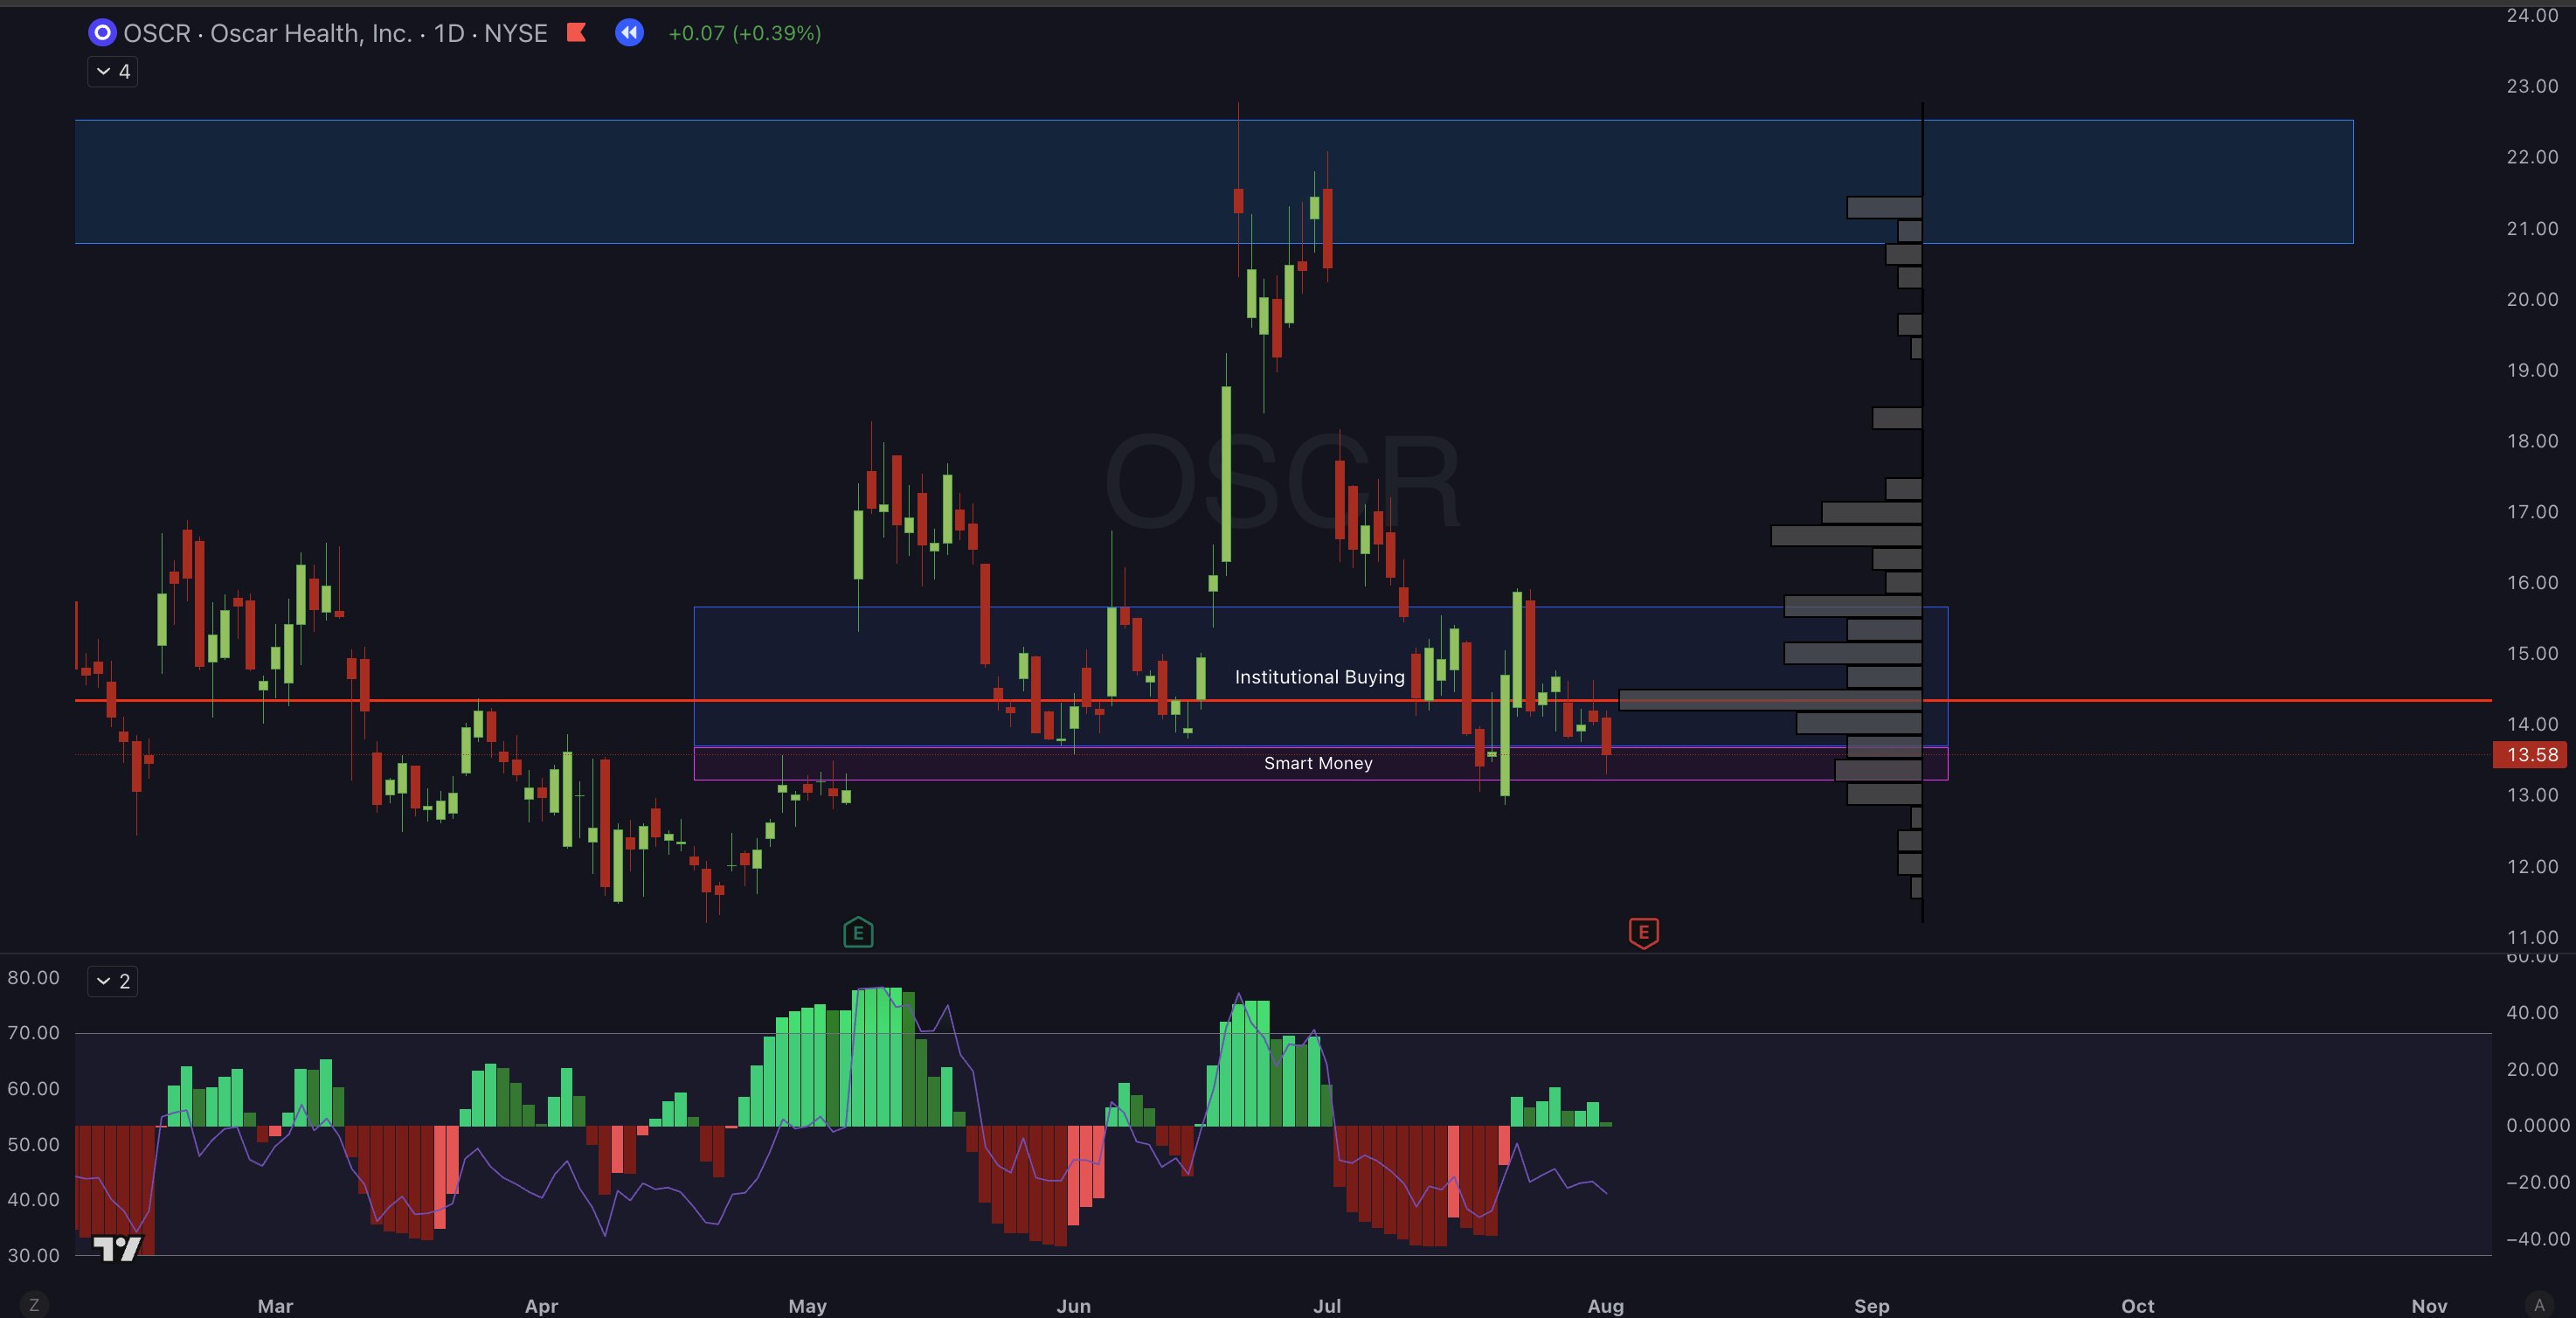Expand the main chart indicator legend showing 4

click(x=112, y=71)
